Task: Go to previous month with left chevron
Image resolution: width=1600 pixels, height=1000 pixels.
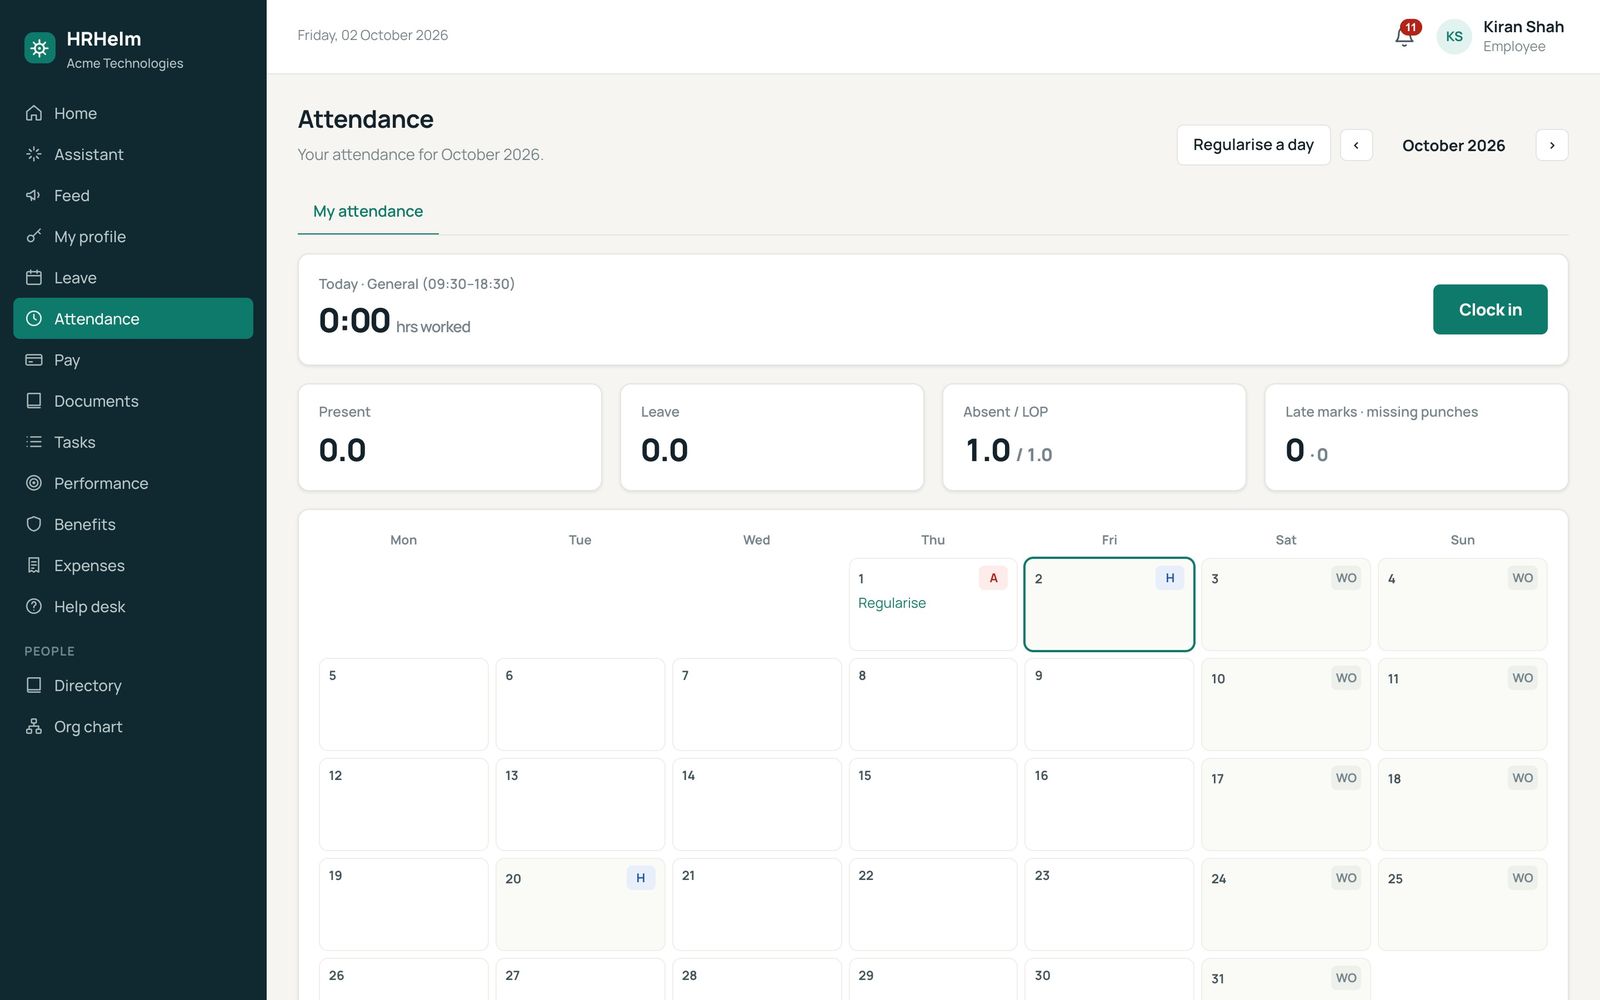Action: tap(1356, 145)
